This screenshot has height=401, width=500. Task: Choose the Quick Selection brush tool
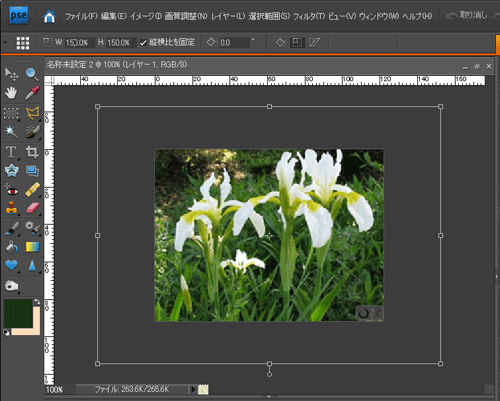pos(32,132)
